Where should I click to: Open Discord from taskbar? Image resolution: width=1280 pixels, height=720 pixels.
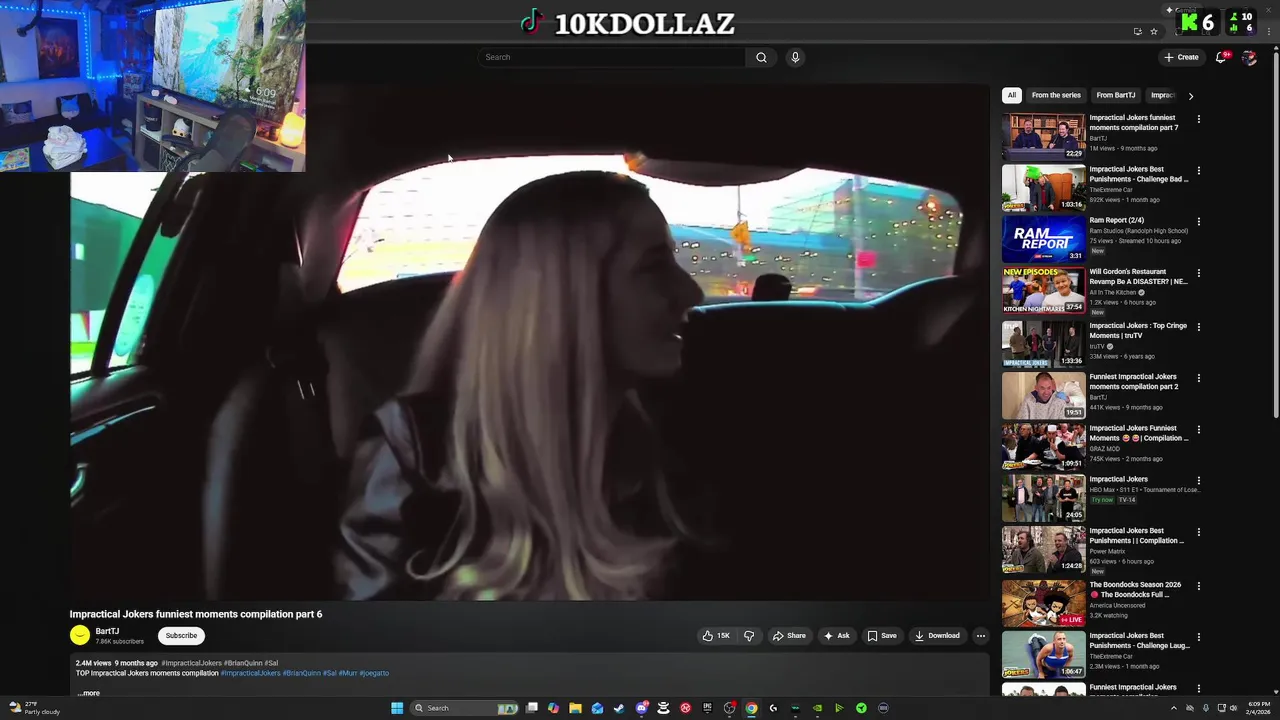pos(641,708)
